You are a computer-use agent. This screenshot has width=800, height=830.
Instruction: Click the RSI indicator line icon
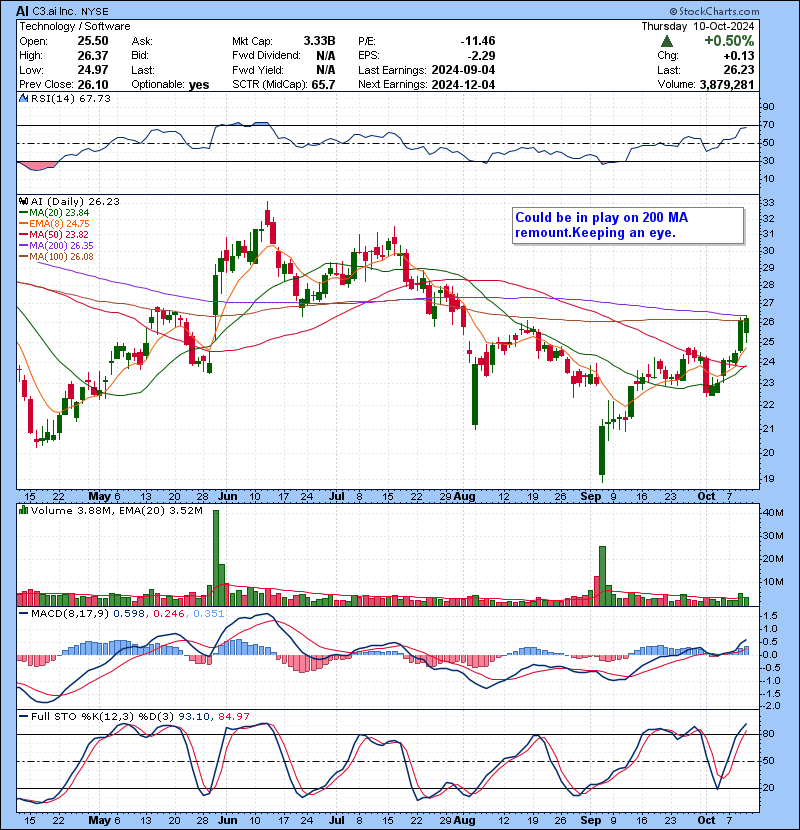pyautogui.click(x=23, y=98)
